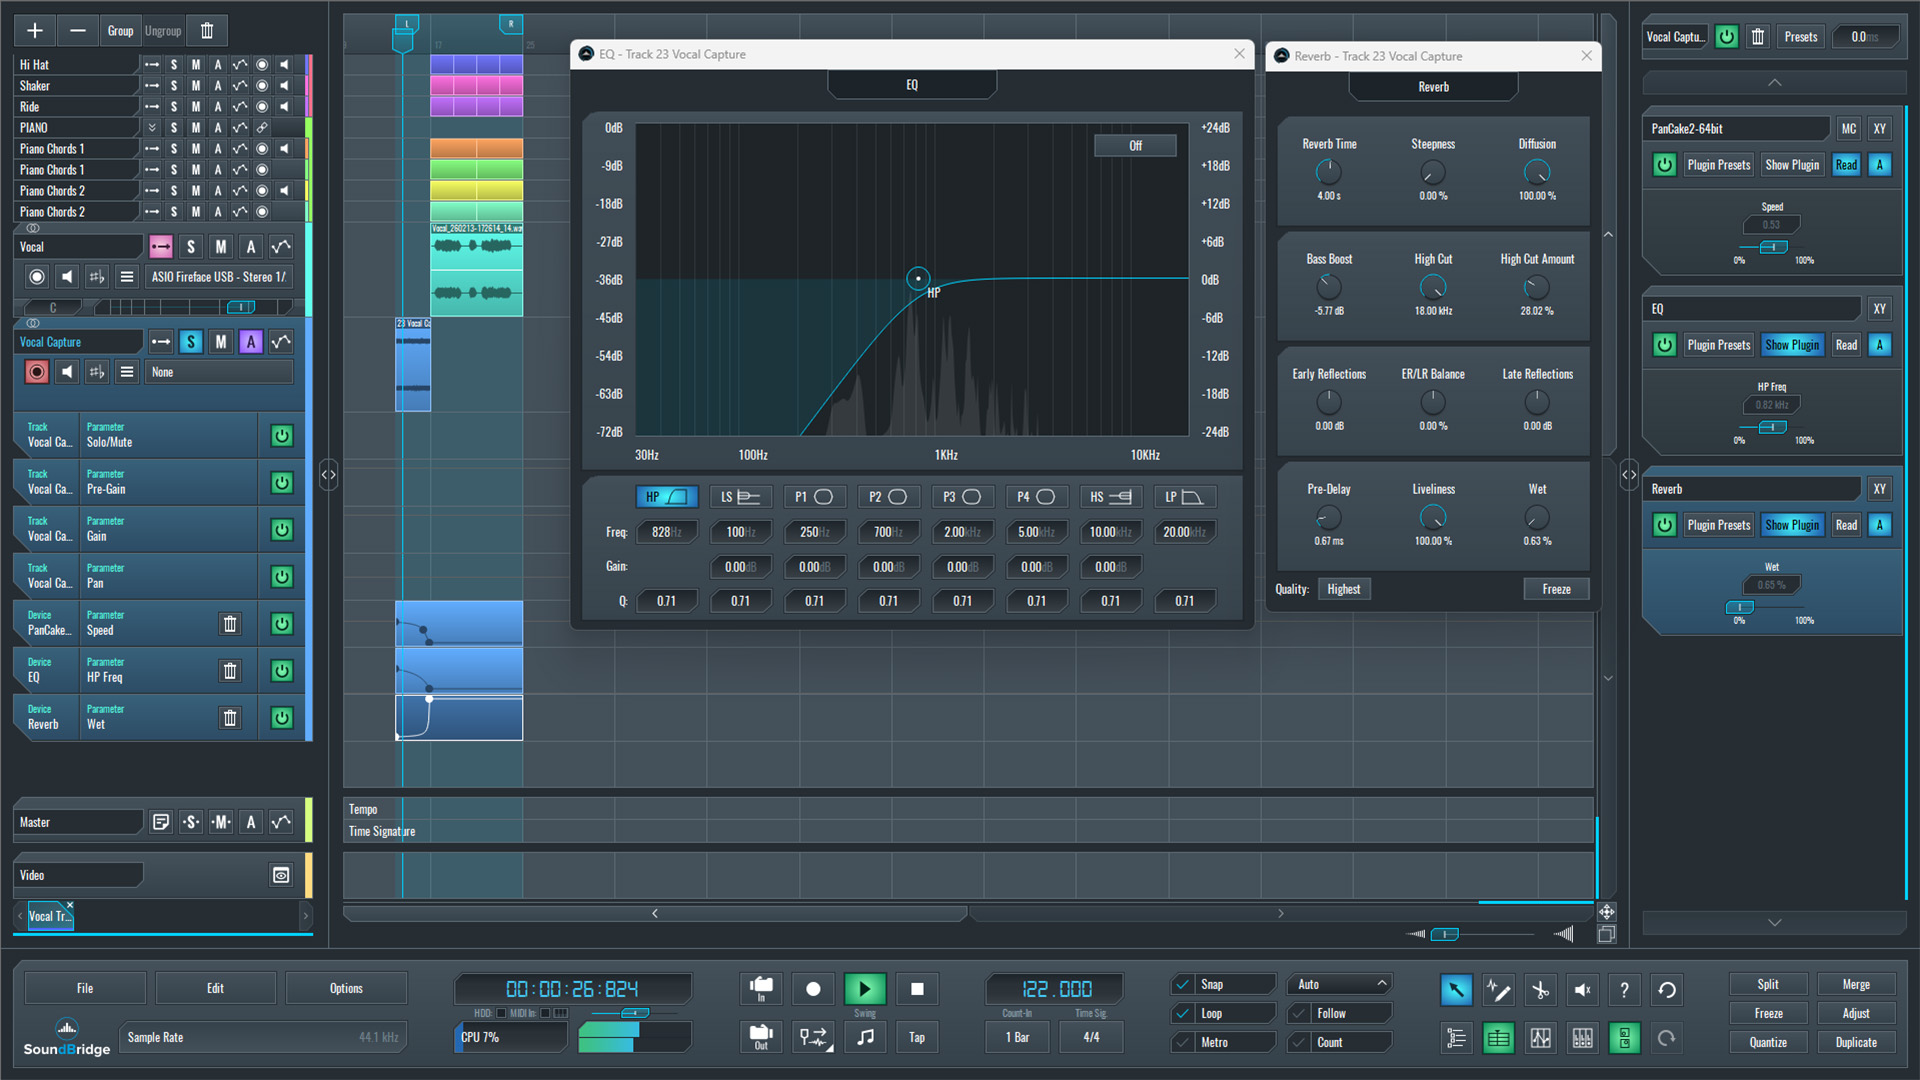This screenshot has width=1920, height=1080.
Task: Click the green sequence grid view icon
Action: 1498,1038
